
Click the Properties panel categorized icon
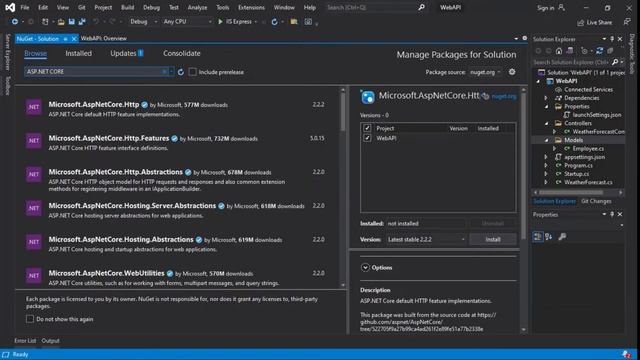[538, 237]
